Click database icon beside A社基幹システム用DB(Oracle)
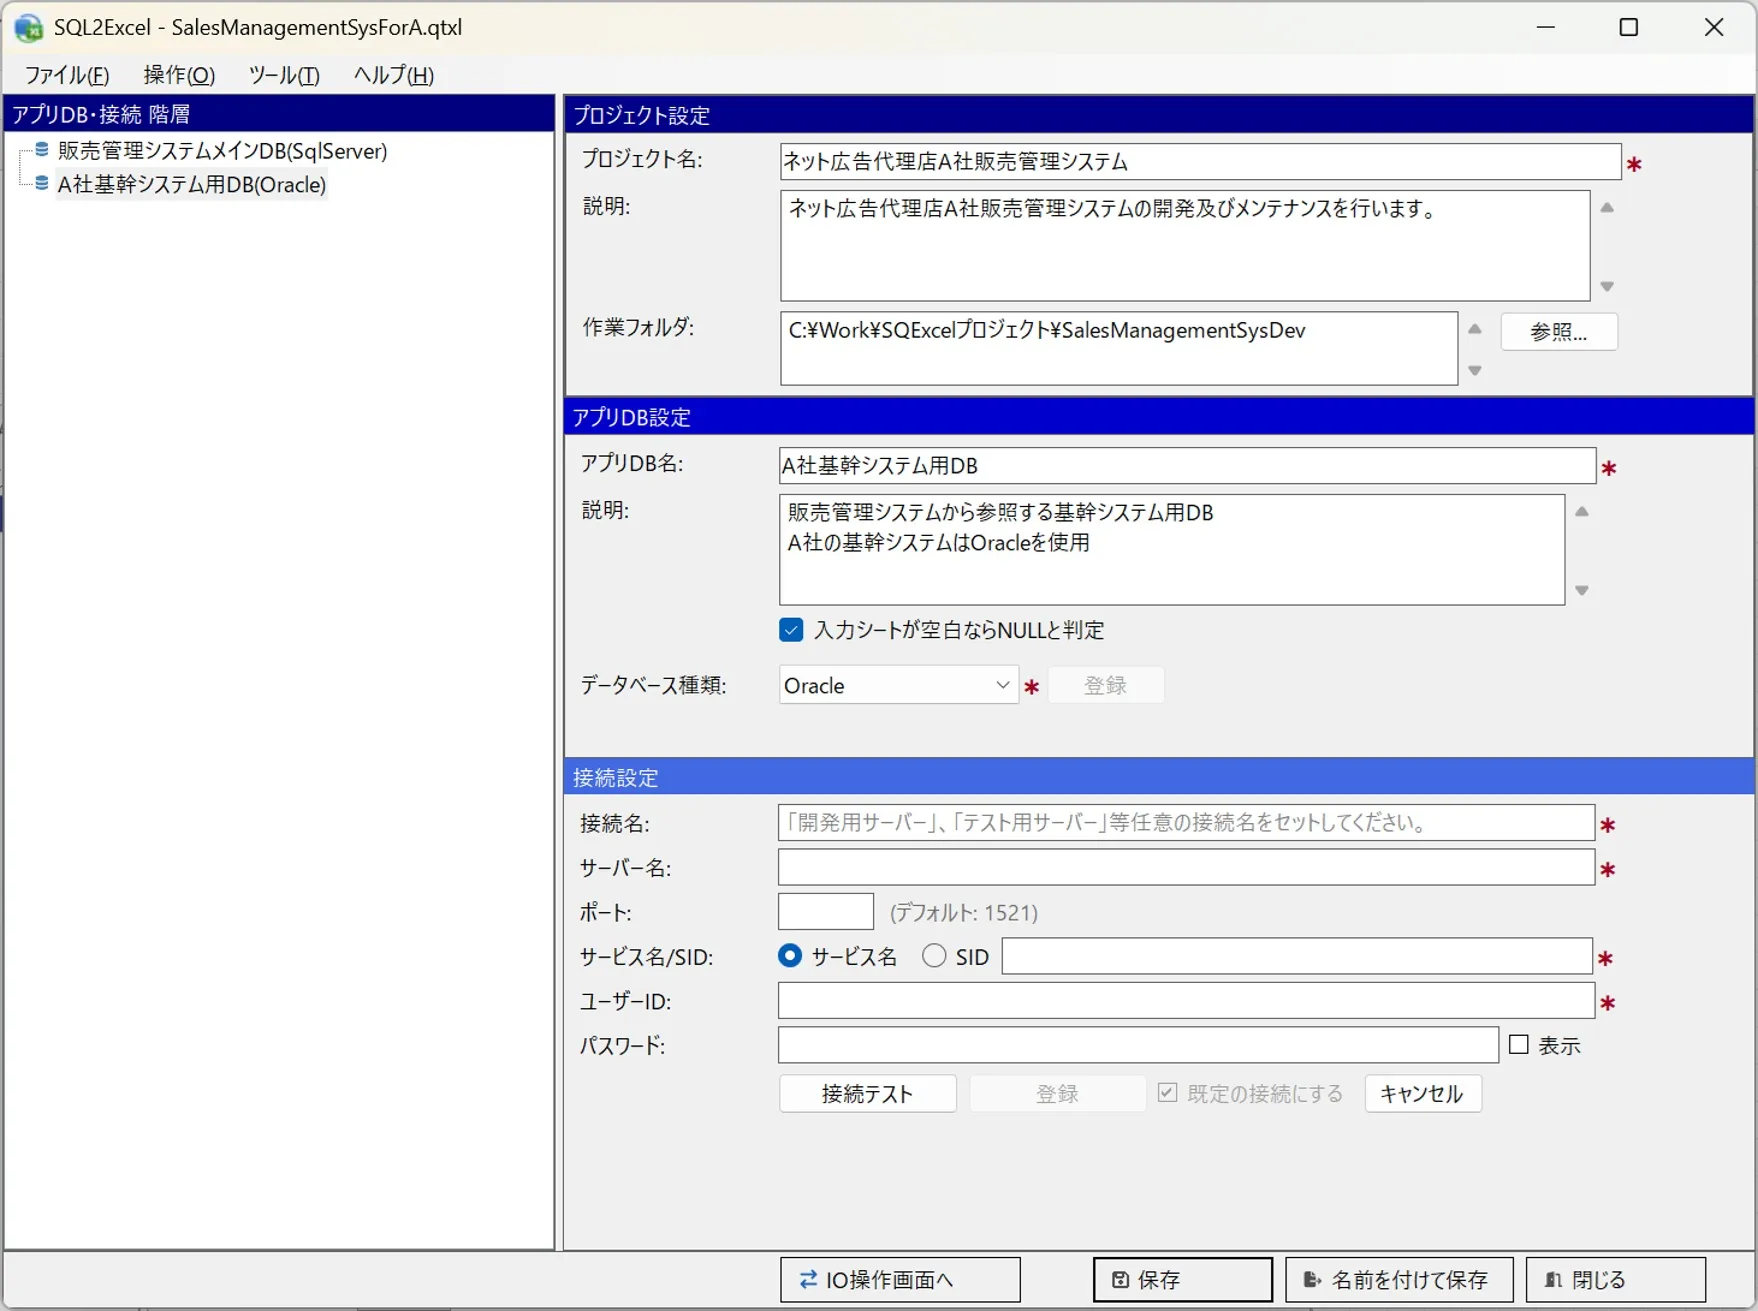 [x=42, y=184]
